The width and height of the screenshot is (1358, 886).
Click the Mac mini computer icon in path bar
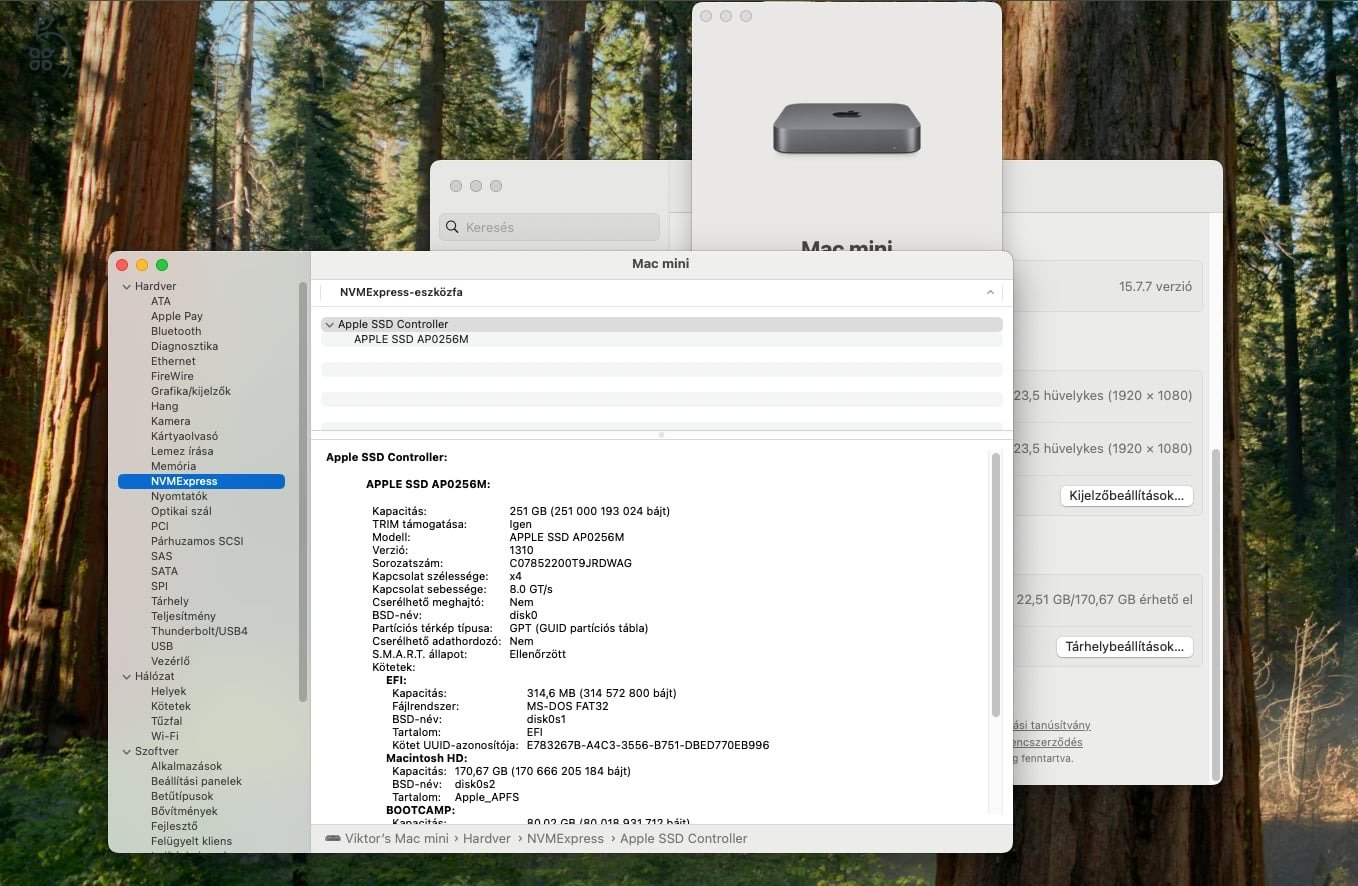coord(333,839)
